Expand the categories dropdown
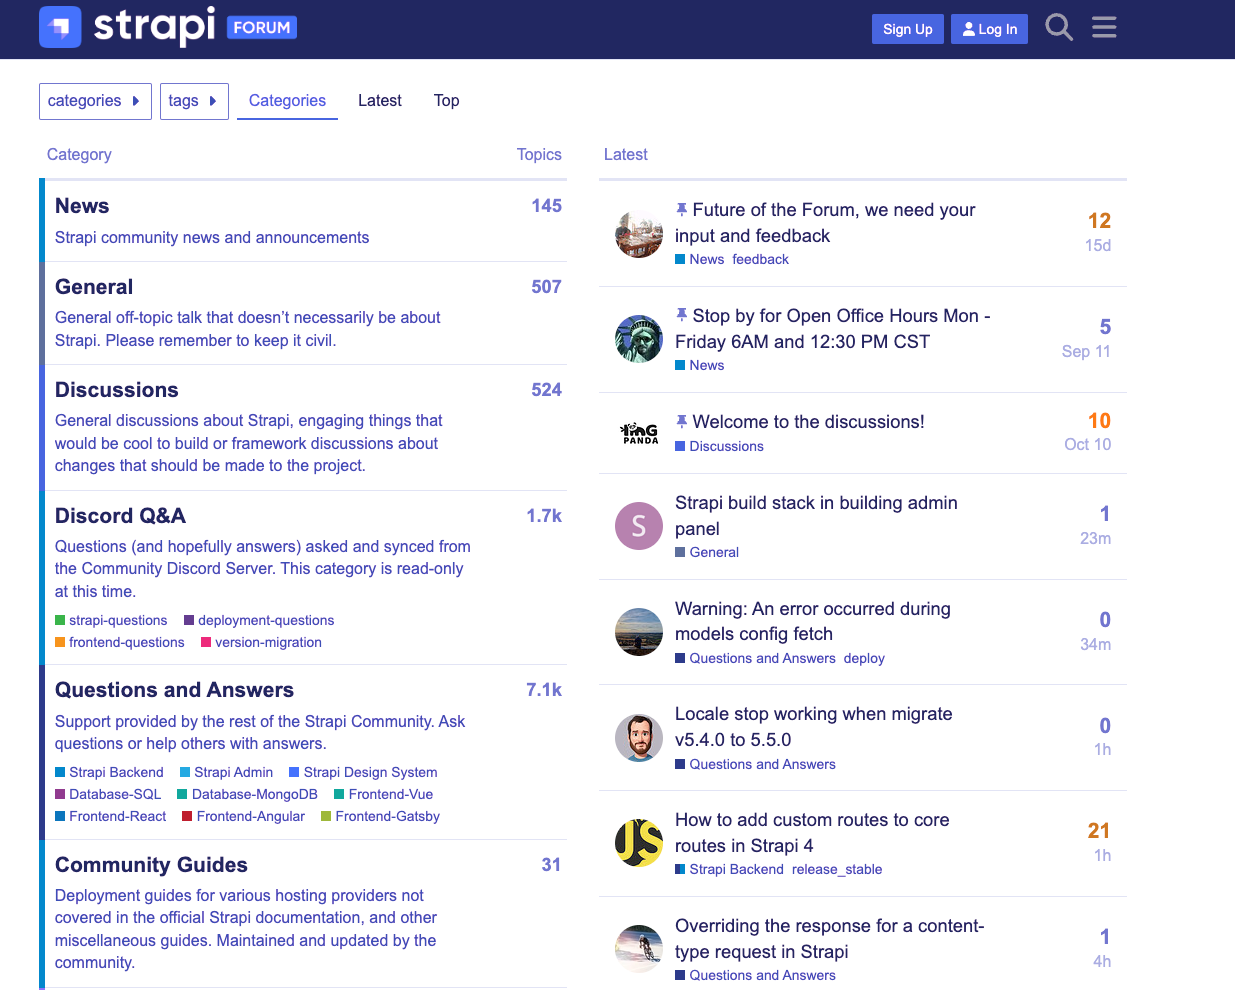 (95, 101)
